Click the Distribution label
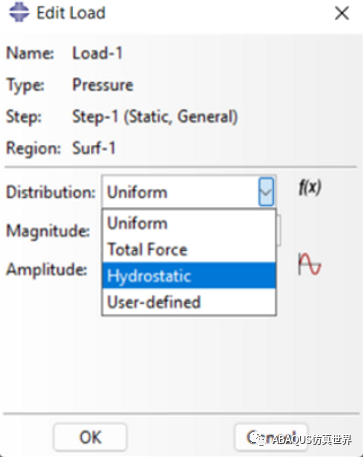 [x=51, y=192]
